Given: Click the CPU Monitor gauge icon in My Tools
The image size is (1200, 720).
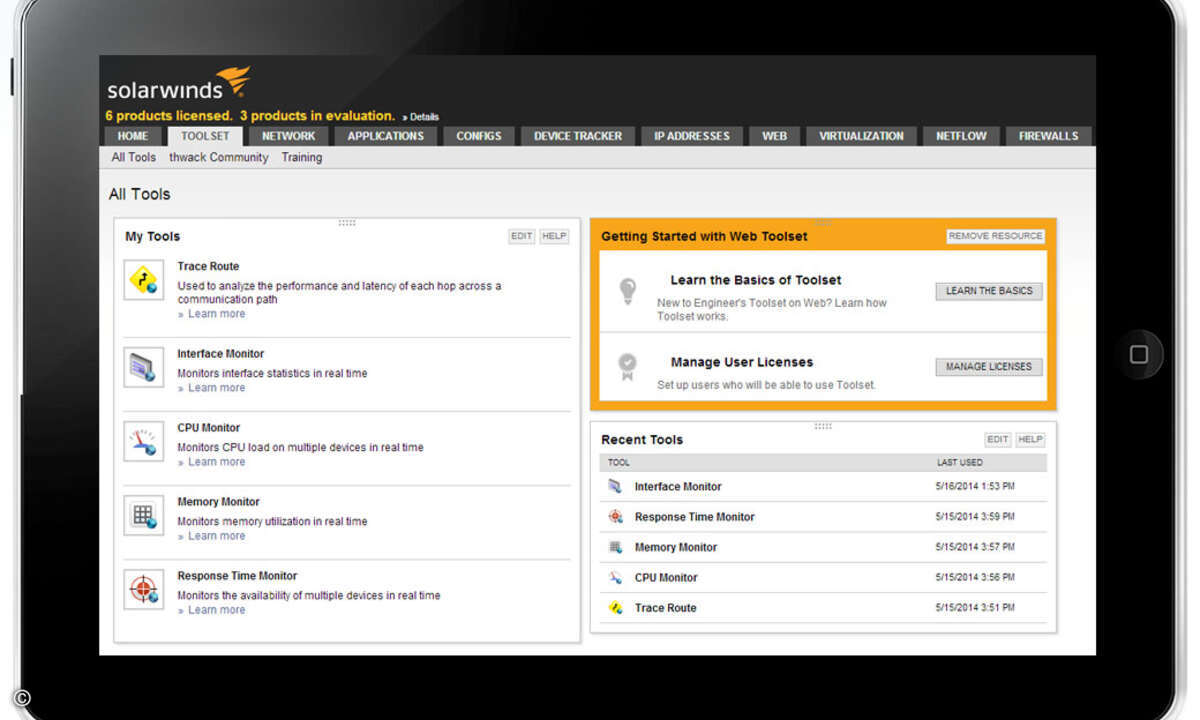Looking at the screenshot, I should (x=144, y=442).
